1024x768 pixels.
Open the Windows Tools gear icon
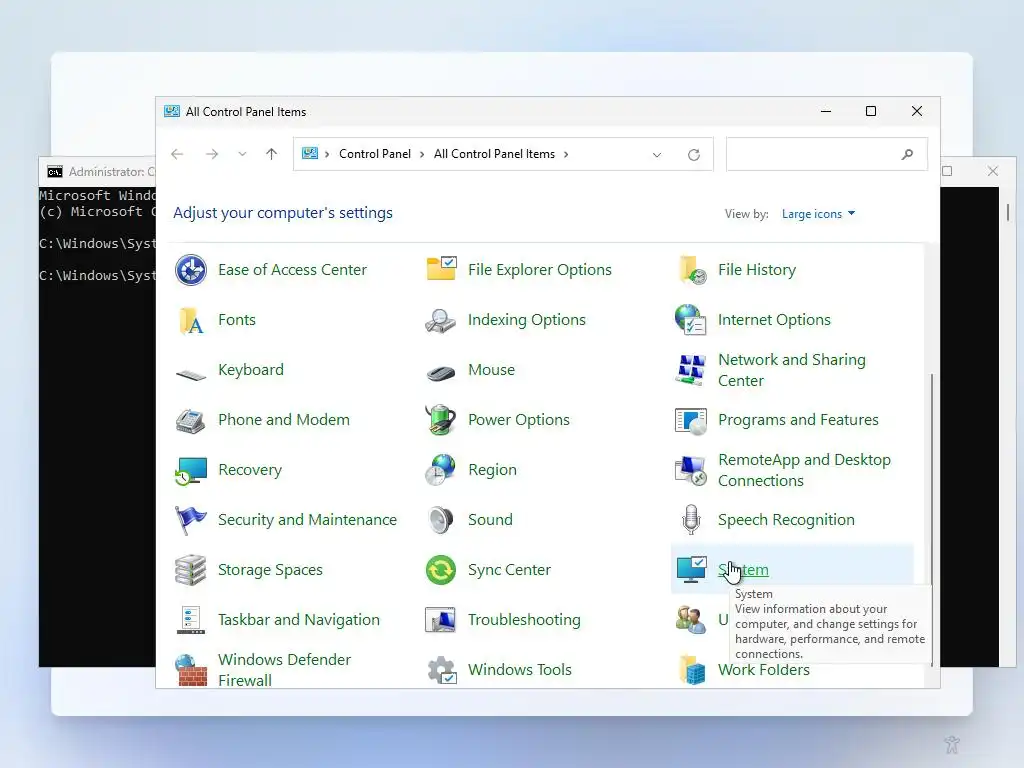point(441,670)
